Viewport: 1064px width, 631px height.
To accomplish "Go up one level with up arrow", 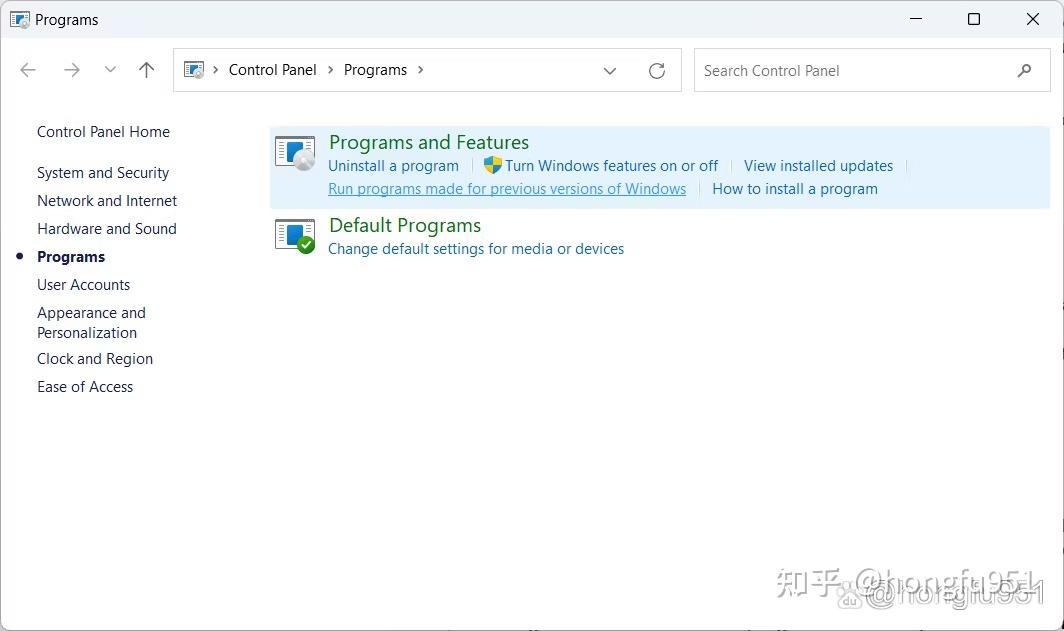I will tap(147, 70).
